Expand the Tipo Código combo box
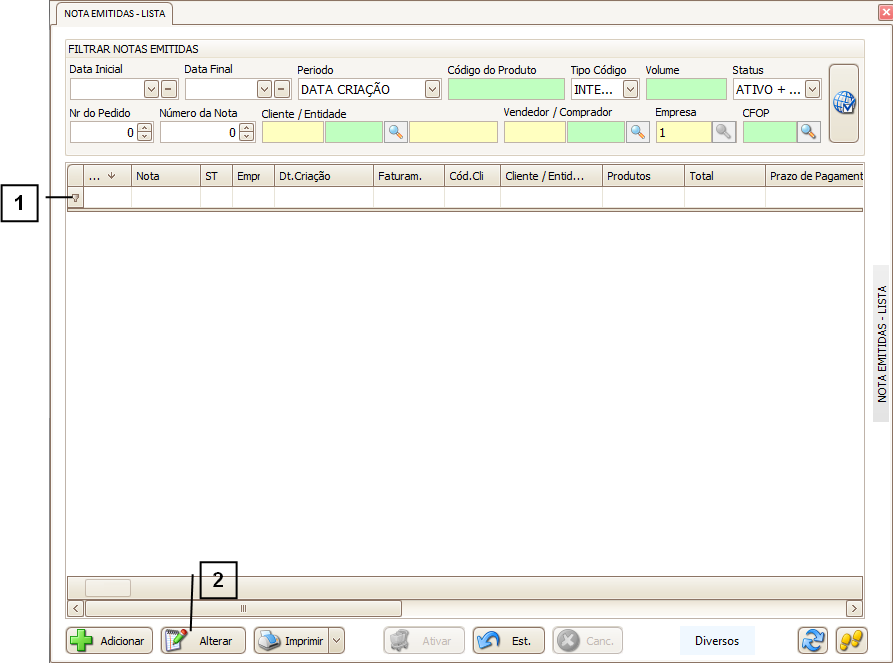This screenshot has width=893, height=663. click(630, 89)
